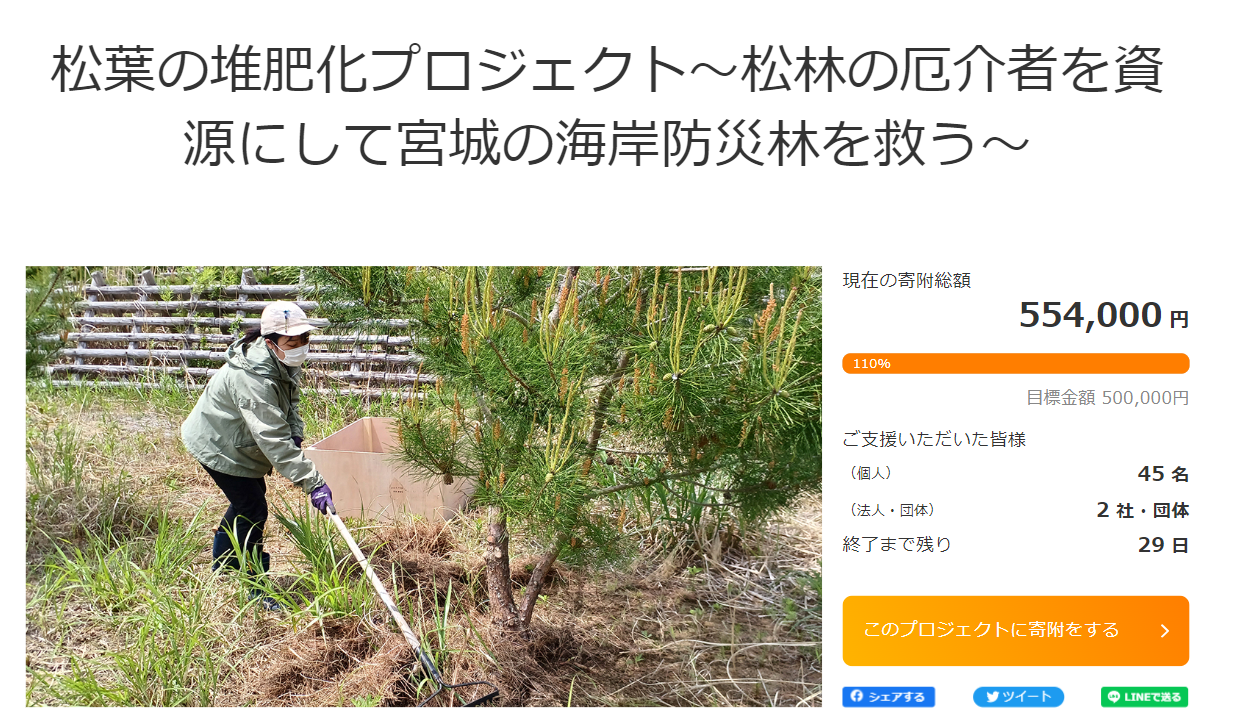Share on Facebook via シェアする button
Viewport: 1240px width, 727px height.
[889, 697]
